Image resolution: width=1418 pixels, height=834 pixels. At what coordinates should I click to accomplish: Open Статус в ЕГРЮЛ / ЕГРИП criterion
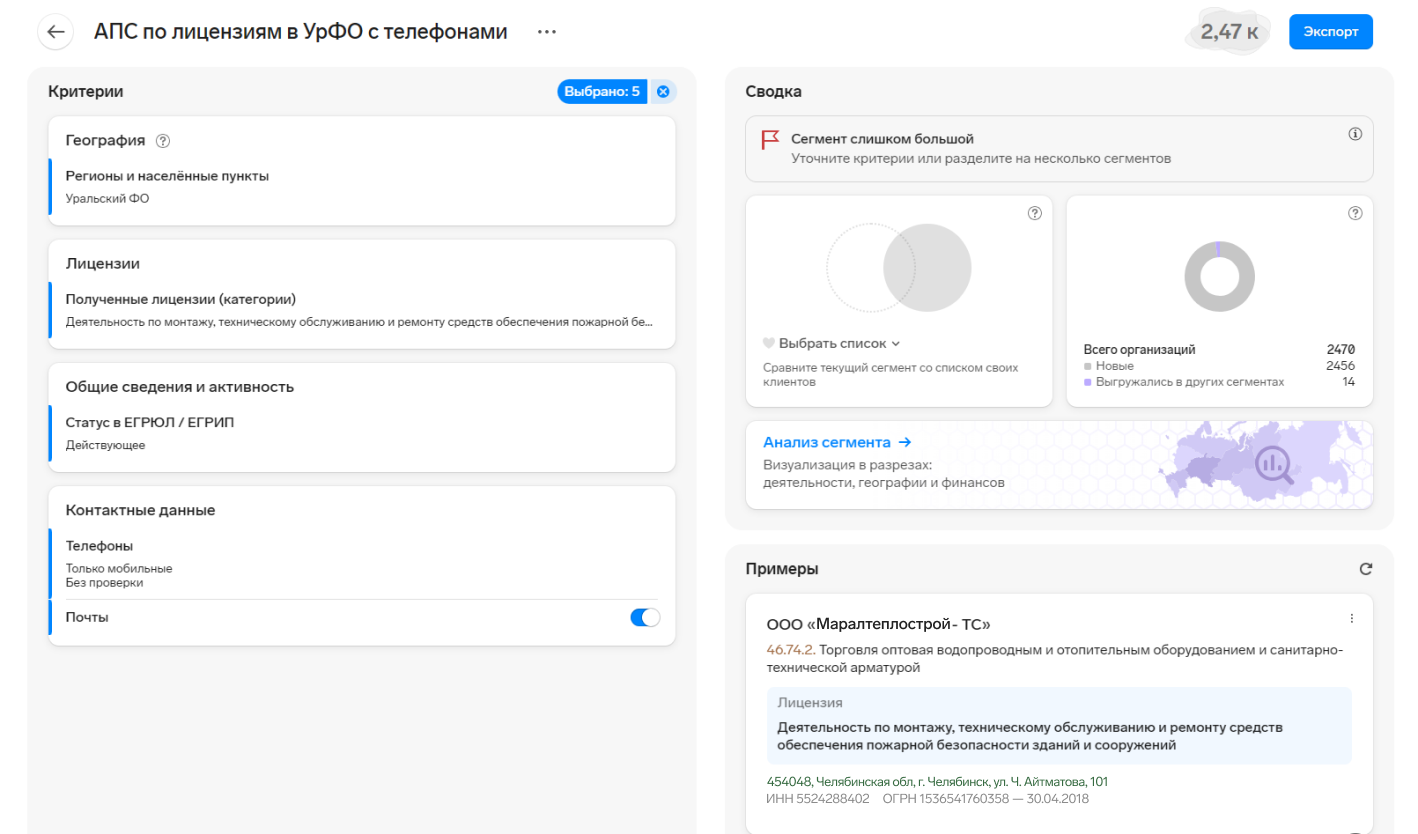(362, 433)
